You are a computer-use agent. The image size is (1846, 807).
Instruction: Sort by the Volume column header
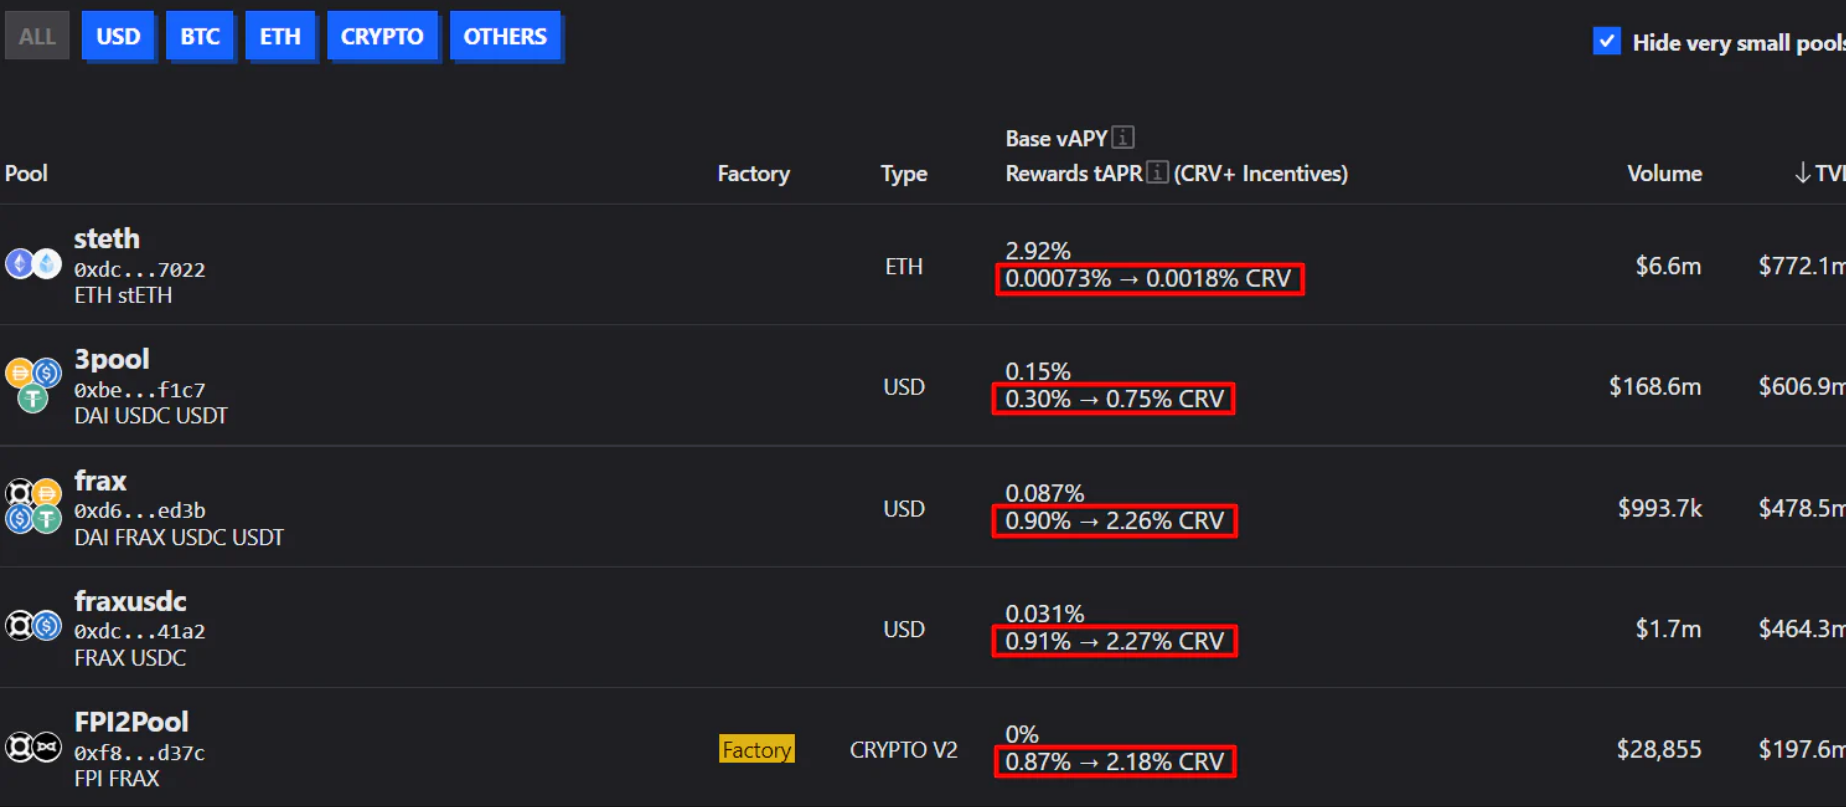(x=1664, y=173)
